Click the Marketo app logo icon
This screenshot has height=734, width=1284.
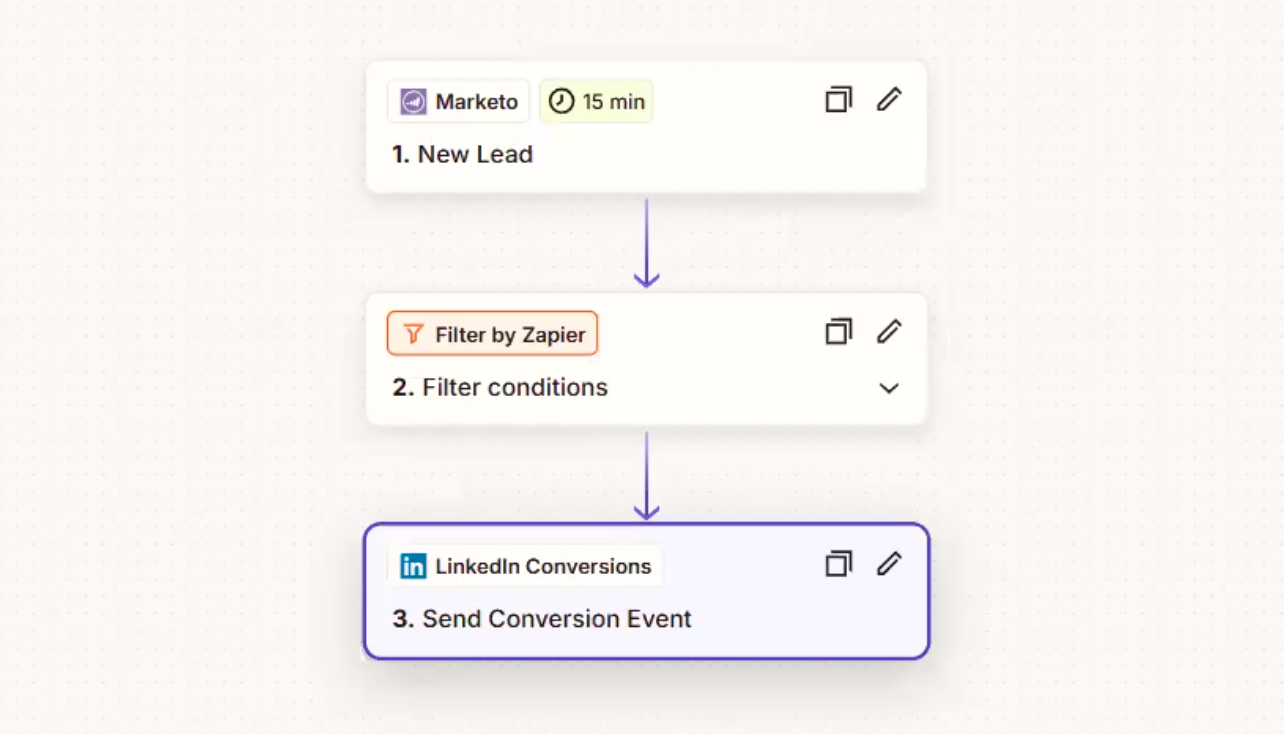pos(413,102)
